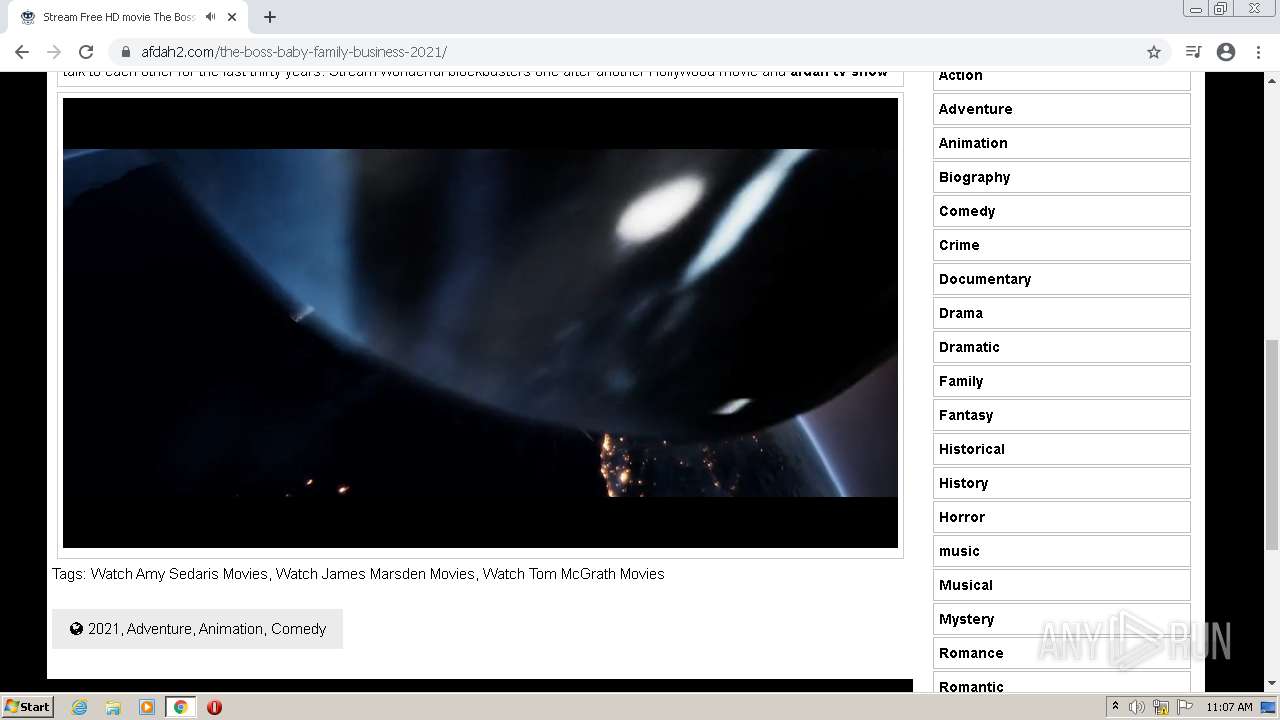Open the Chrome three-dot menu

point(1258,52)
